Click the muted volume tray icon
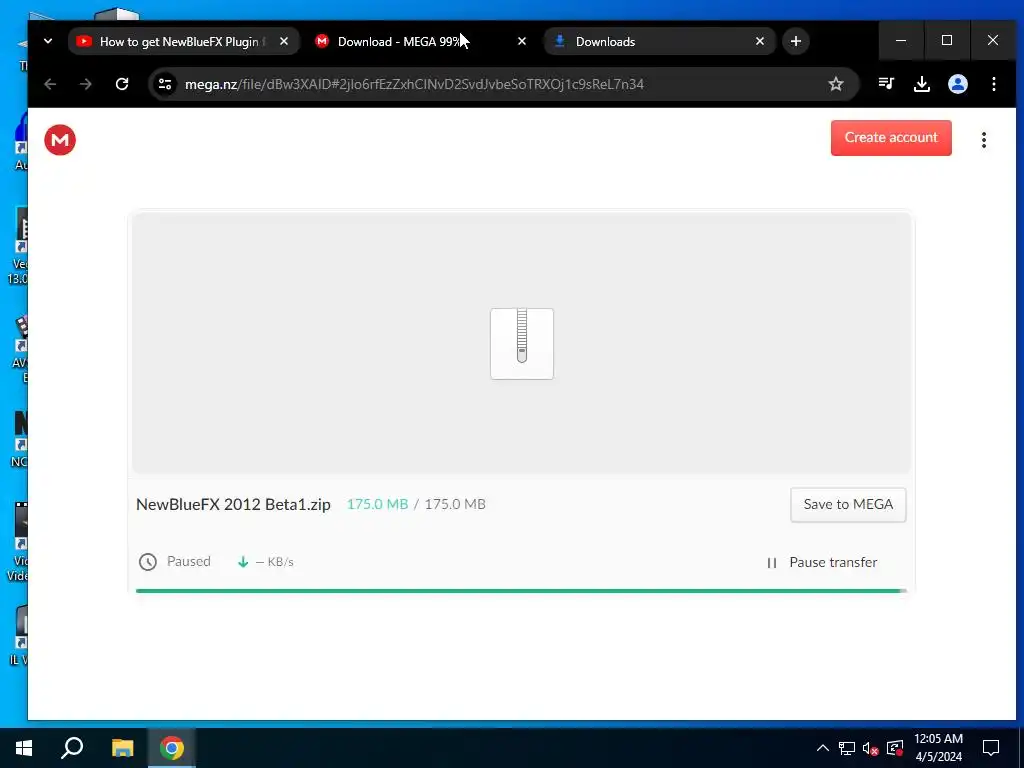 (870, 748)
